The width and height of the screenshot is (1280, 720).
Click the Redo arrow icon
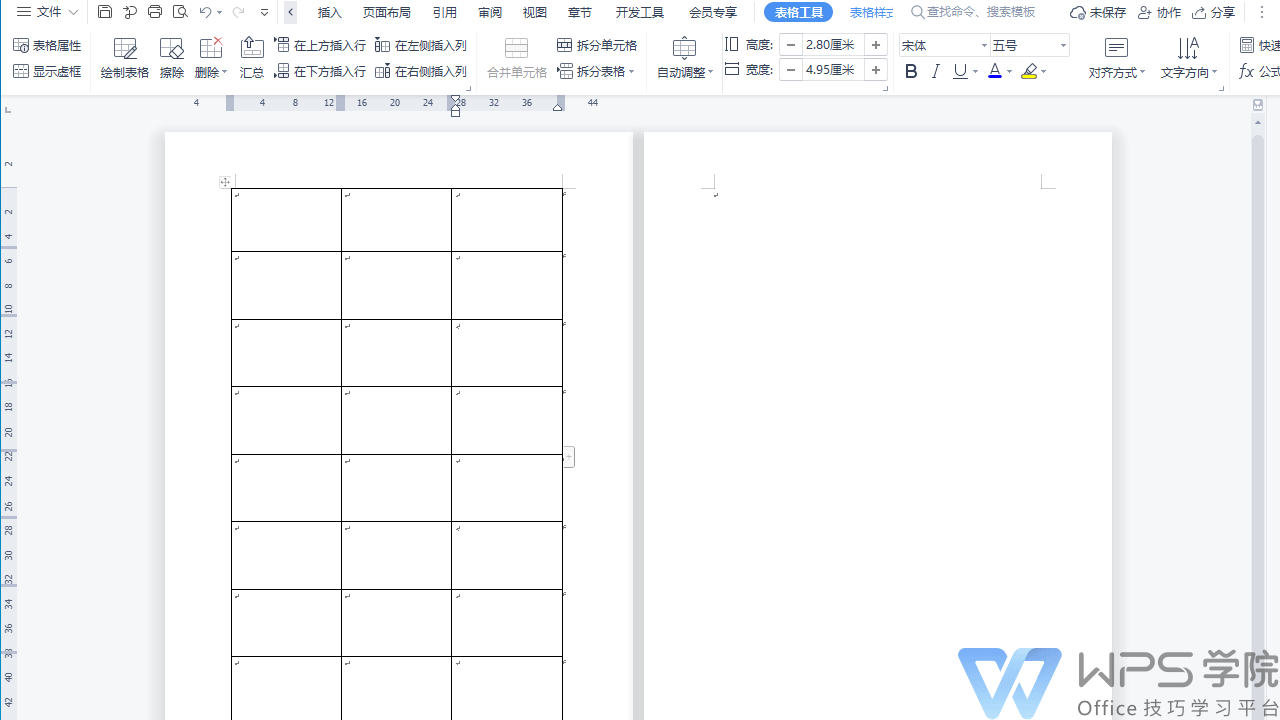tap(238, 12)
